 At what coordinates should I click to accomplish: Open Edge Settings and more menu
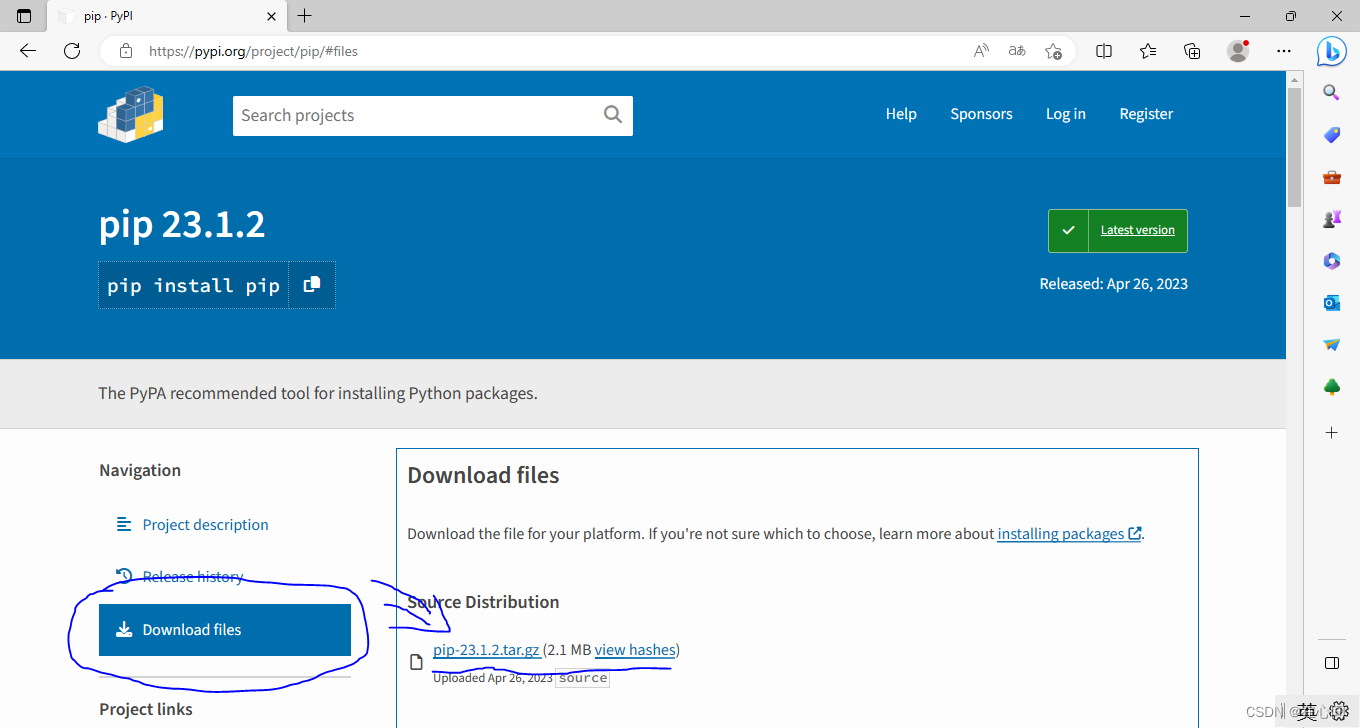click(1284, 51)
